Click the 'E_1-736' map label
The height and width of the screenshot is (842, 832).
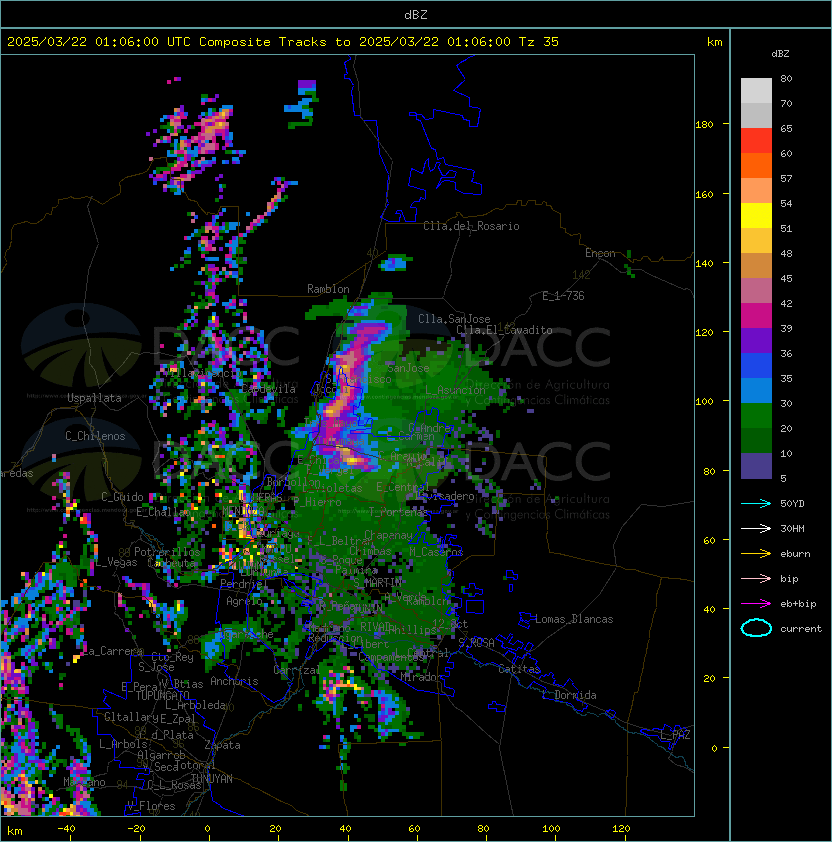(563, 296)
